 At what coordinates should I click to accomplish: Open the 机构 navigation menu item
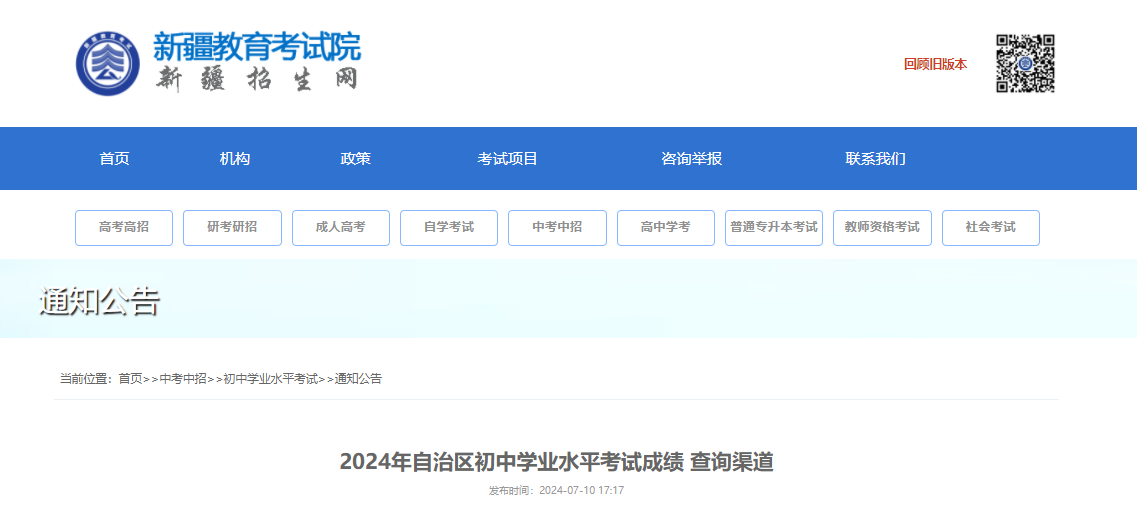[x=235, y=159]
